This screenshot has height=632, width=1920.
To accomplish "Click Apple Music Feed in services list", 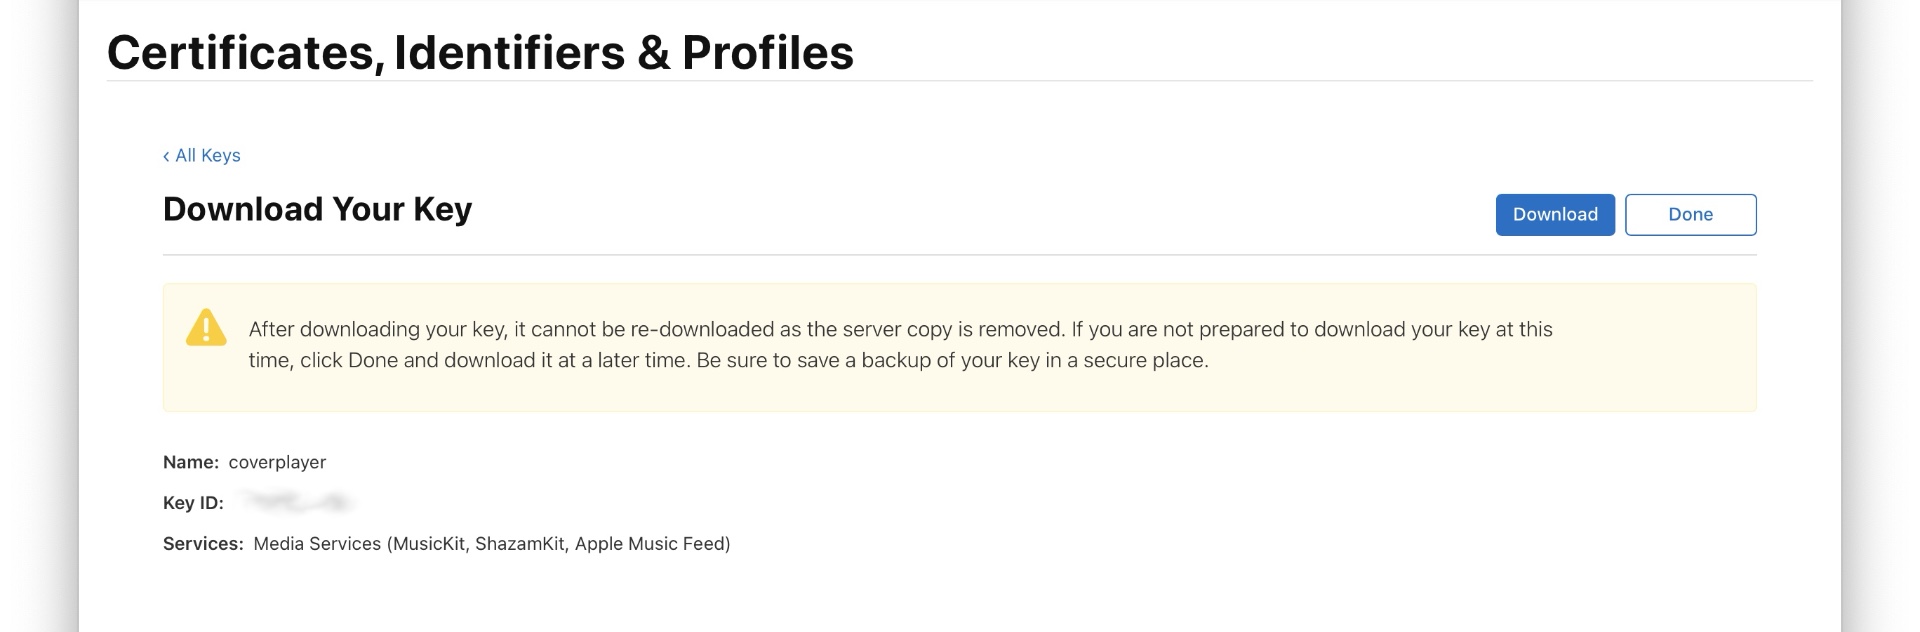I will (650, 544).
